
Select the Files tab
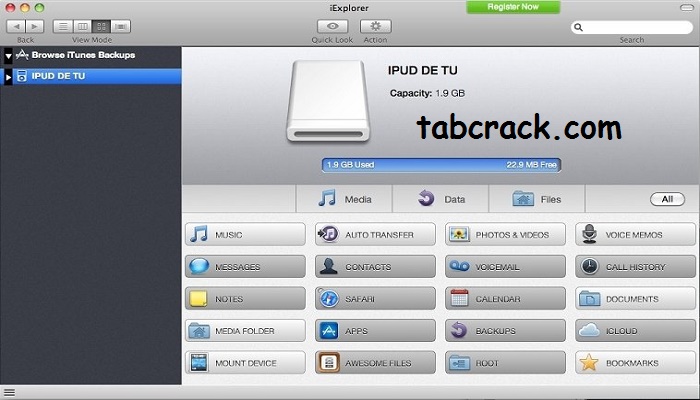(x=537, y=199)
